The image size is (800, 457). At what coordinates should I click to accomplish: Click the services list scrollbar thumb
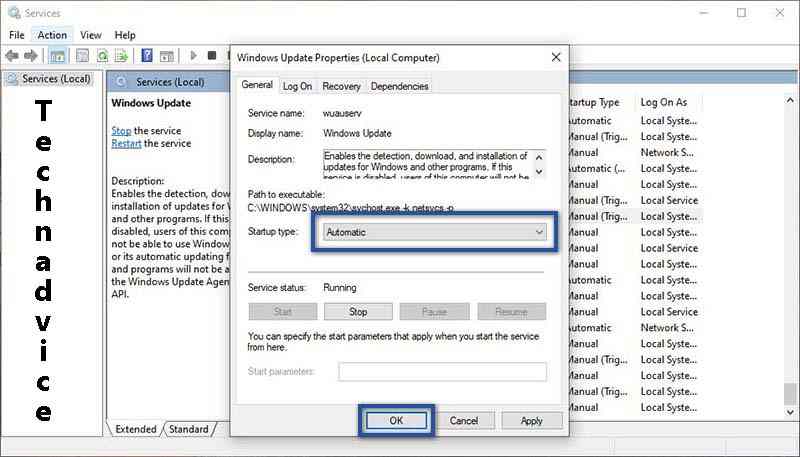(790, 393)
